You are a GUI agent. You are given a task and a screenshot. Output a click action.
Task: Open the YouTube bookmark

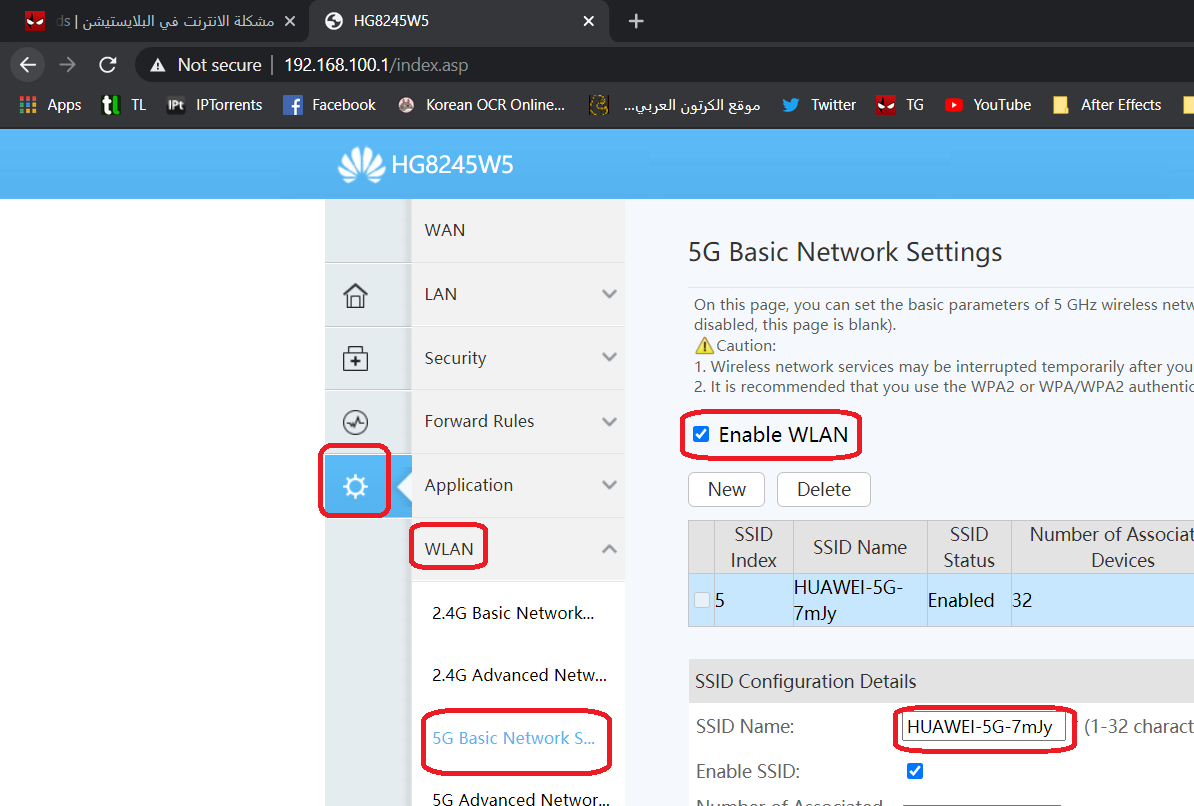coord(988,105)
